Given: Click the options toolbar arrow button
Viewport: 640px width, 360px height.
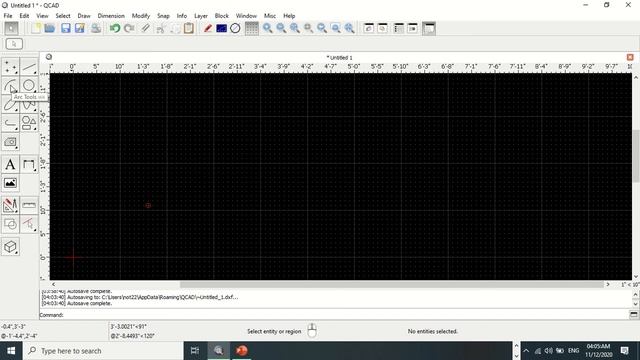Looking at the screenshot, I should pos(14,44).
